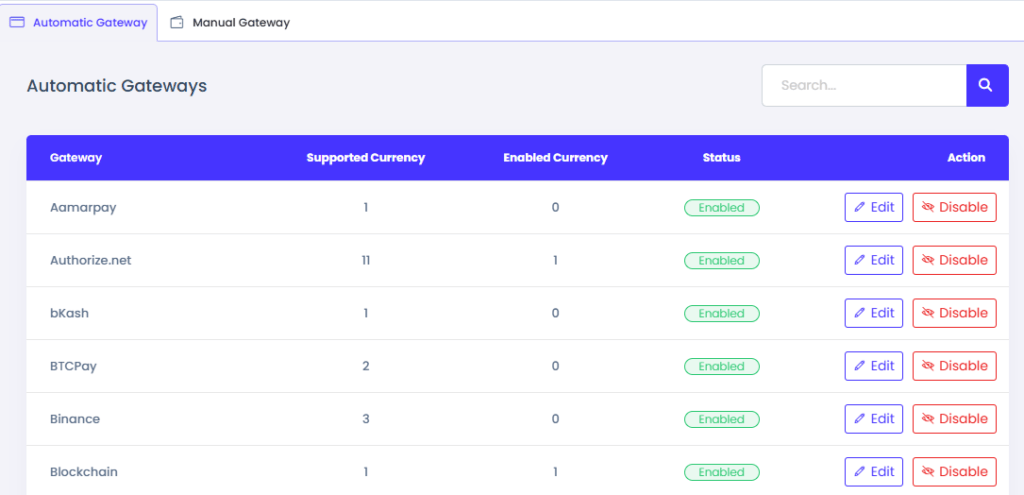Click inside the Search input field
This screenshot has width=1024, height=495.
(x=863, y=85)
